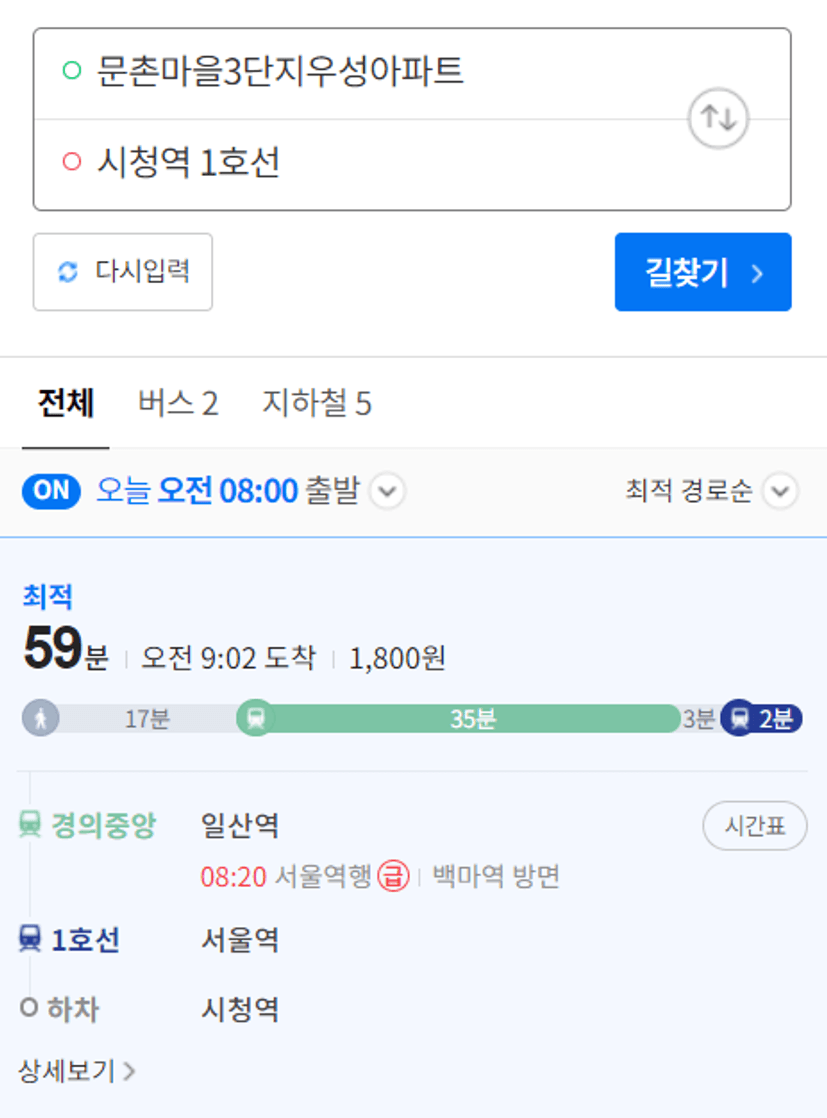Image resolution: width=827 pixels, height=1118 pixels.
Task: Click the walking icon in the route bar
Action: pyautogui.click(x=41, y=718)
